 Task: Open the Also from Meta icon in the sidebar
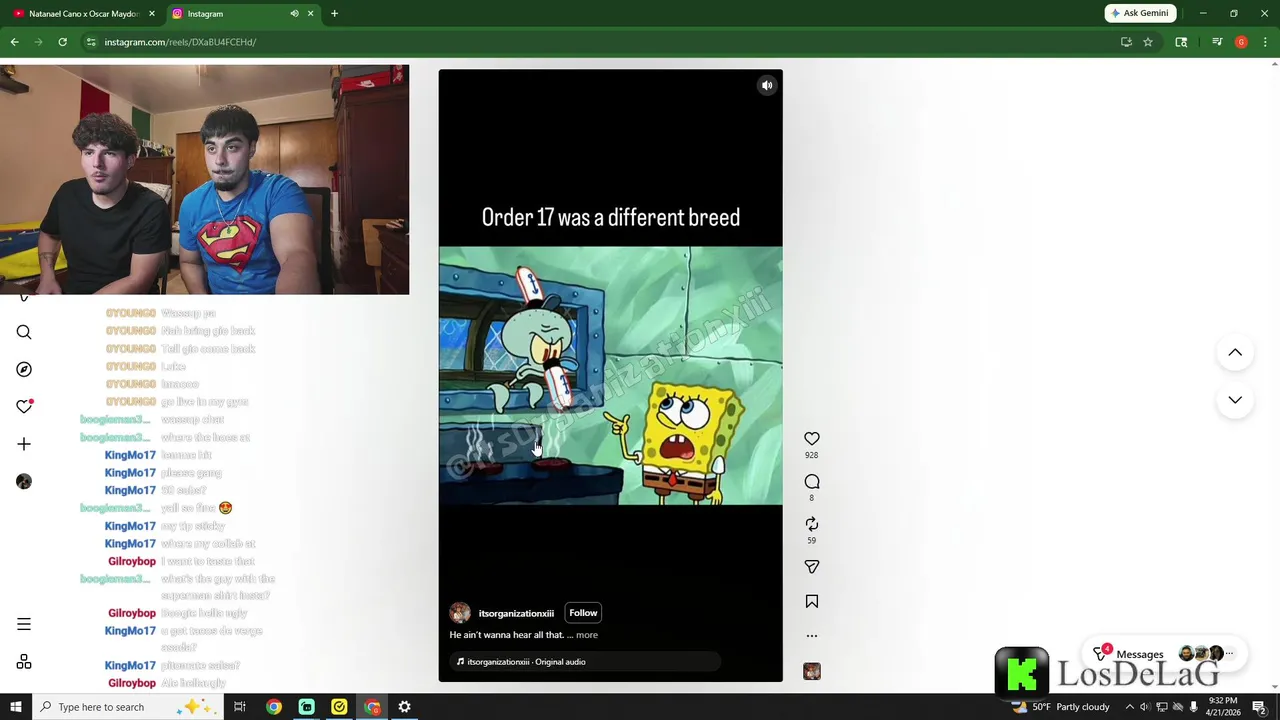click(24, 662)
